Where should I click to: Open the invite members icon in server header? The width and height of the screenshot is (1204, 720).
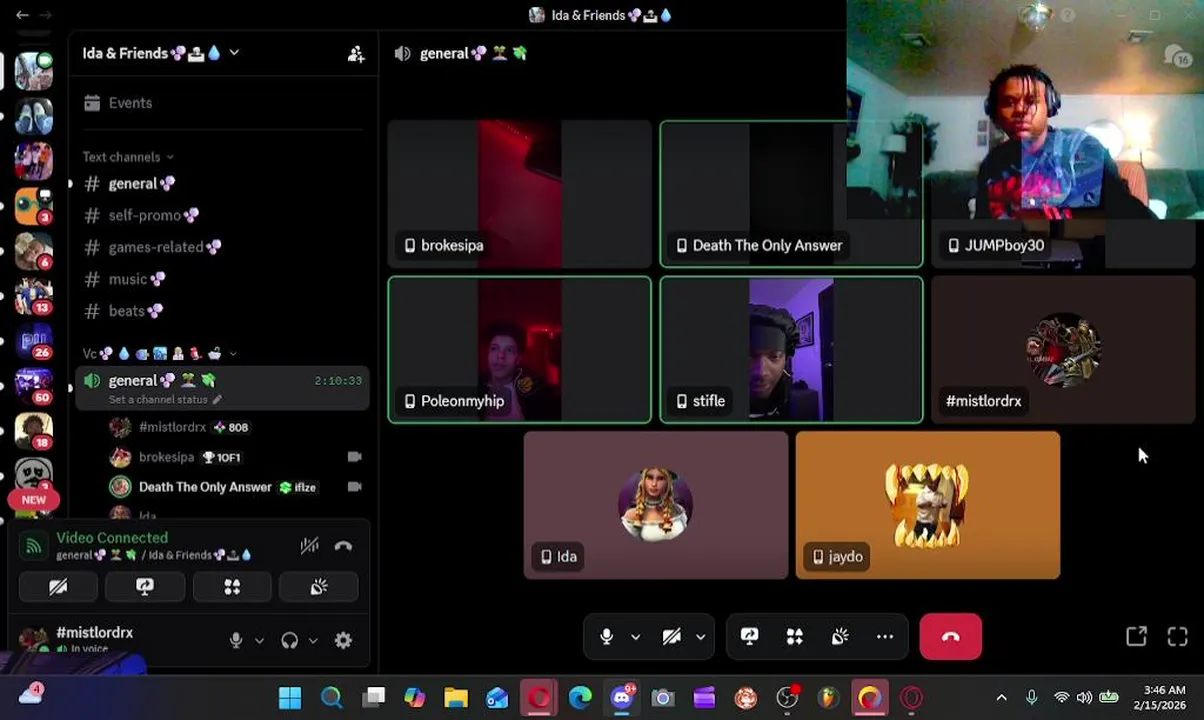[x=356, y=54]
